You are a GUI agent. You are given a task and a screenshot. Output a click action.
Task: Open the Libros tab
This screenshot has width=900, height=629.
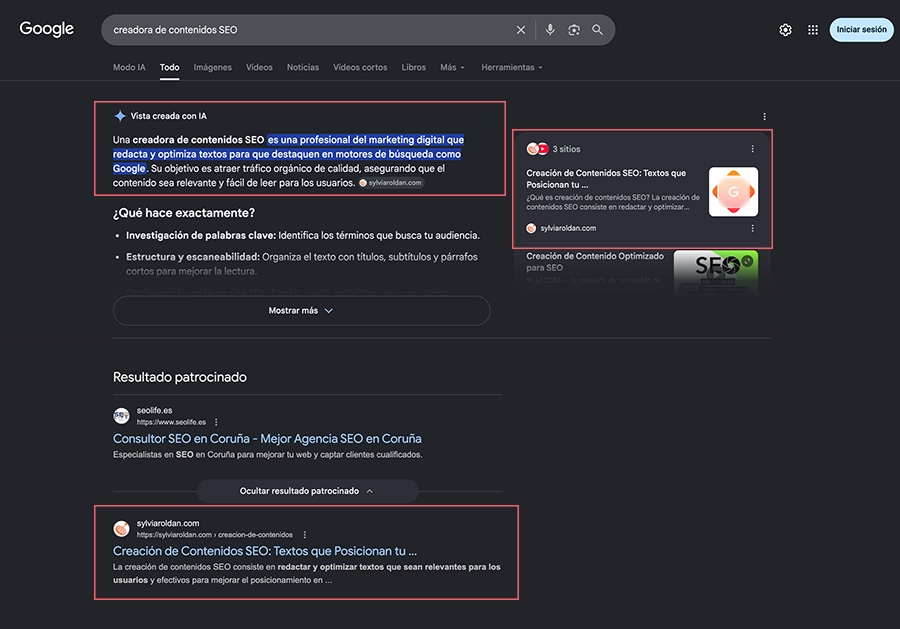[x=413, y=67]
